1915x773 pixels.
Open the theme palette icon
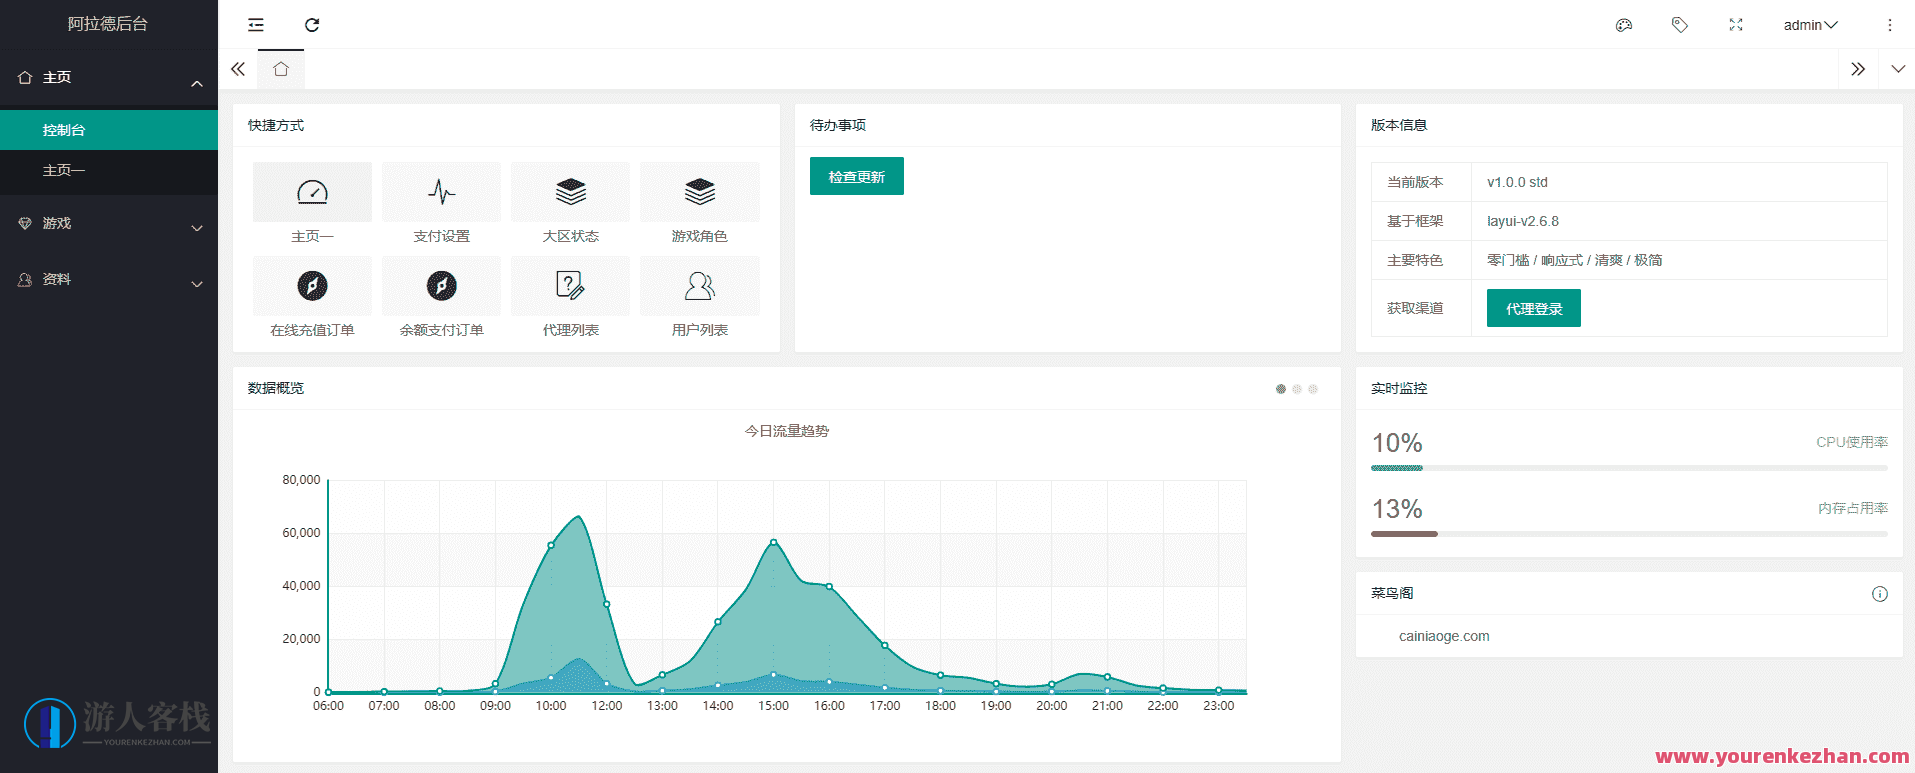[x=1624, y=25]
